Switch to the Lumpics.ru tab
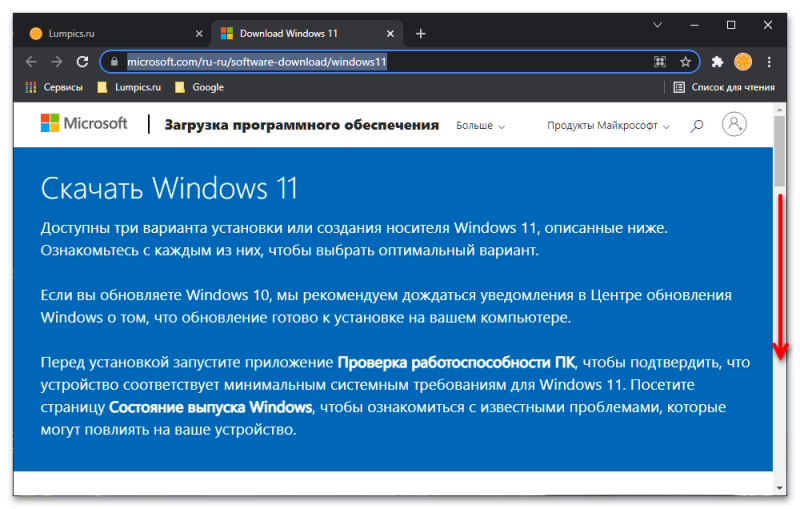Screen dimensions: 800x509 click(100, 34)
